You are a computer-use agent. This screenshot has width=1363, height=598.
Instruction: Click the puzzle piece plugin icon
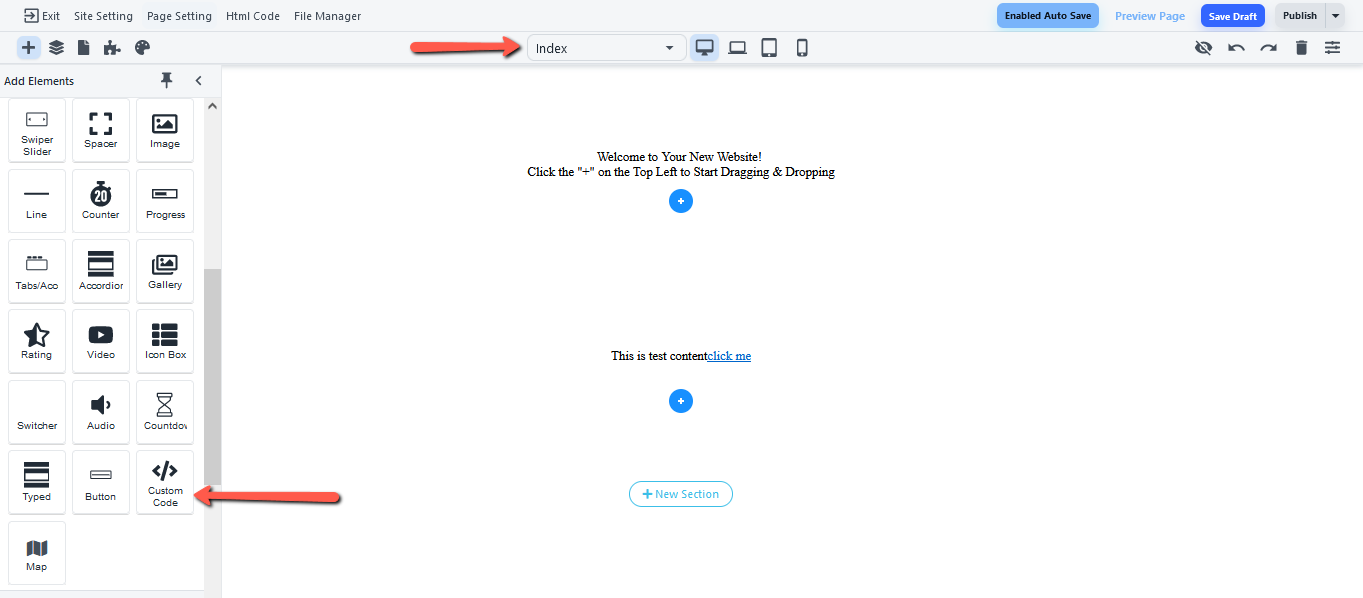(x=113, y=48)
